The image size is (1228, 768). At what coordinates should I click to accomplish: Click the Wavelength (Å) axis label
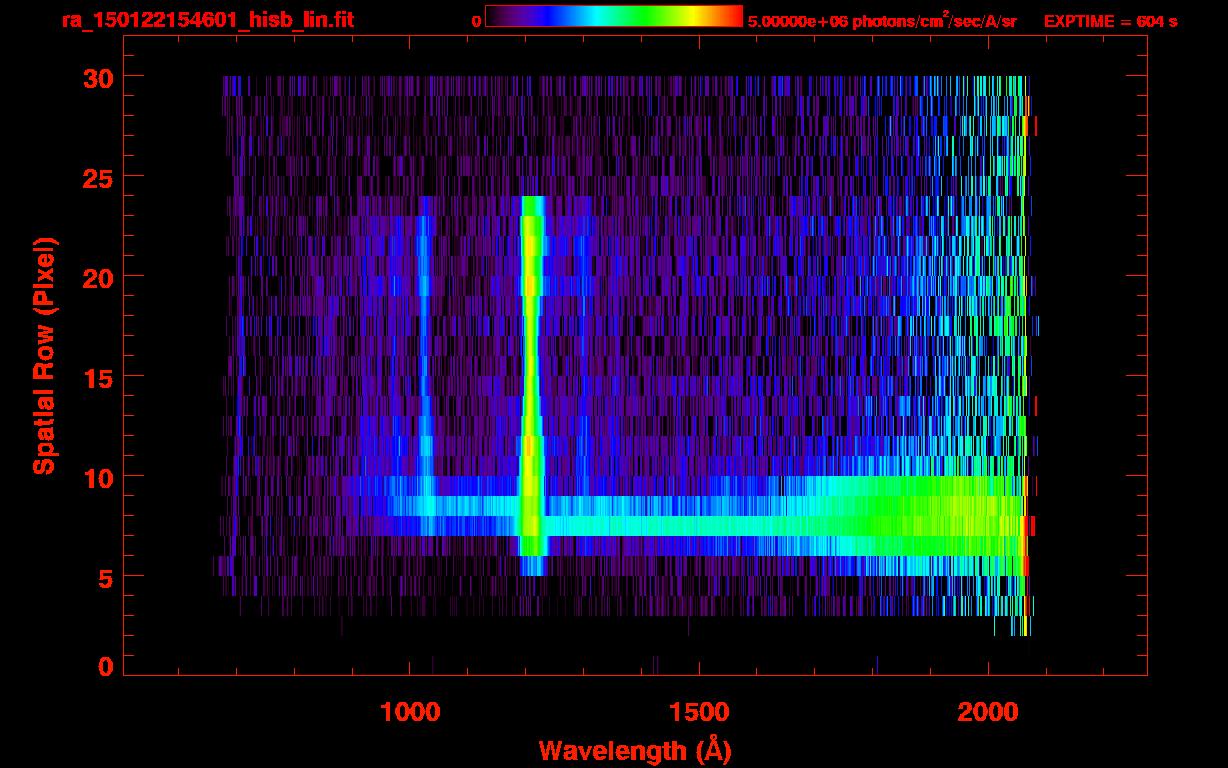click(628, 750)
